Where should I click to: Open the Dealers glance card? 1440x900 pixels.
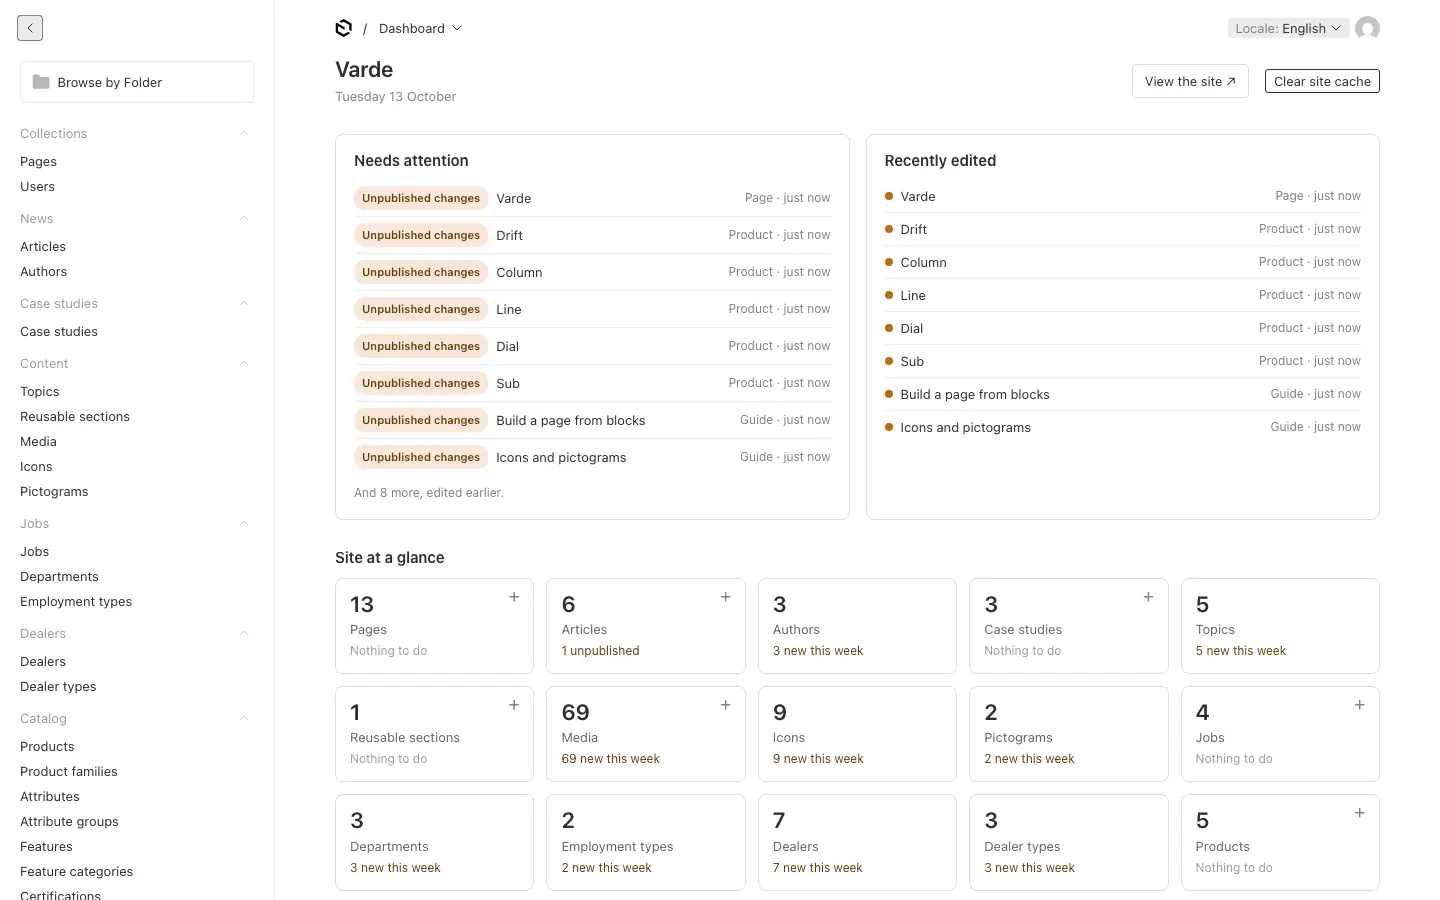(857, 842)
